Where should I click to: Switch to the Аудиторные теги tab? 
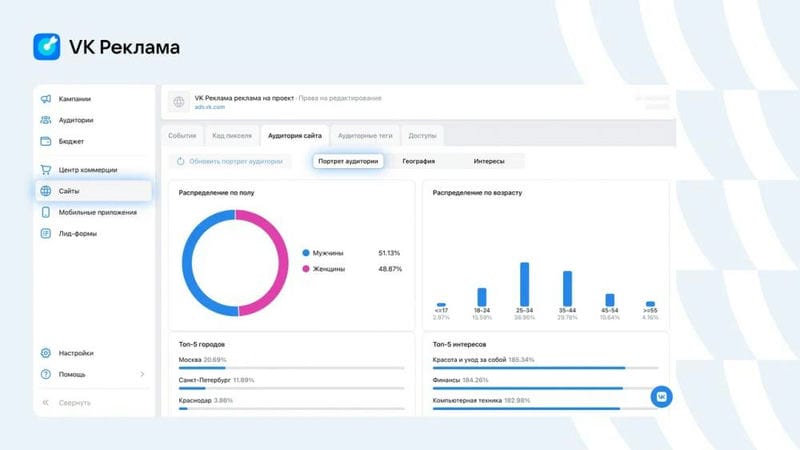[365, 136]
